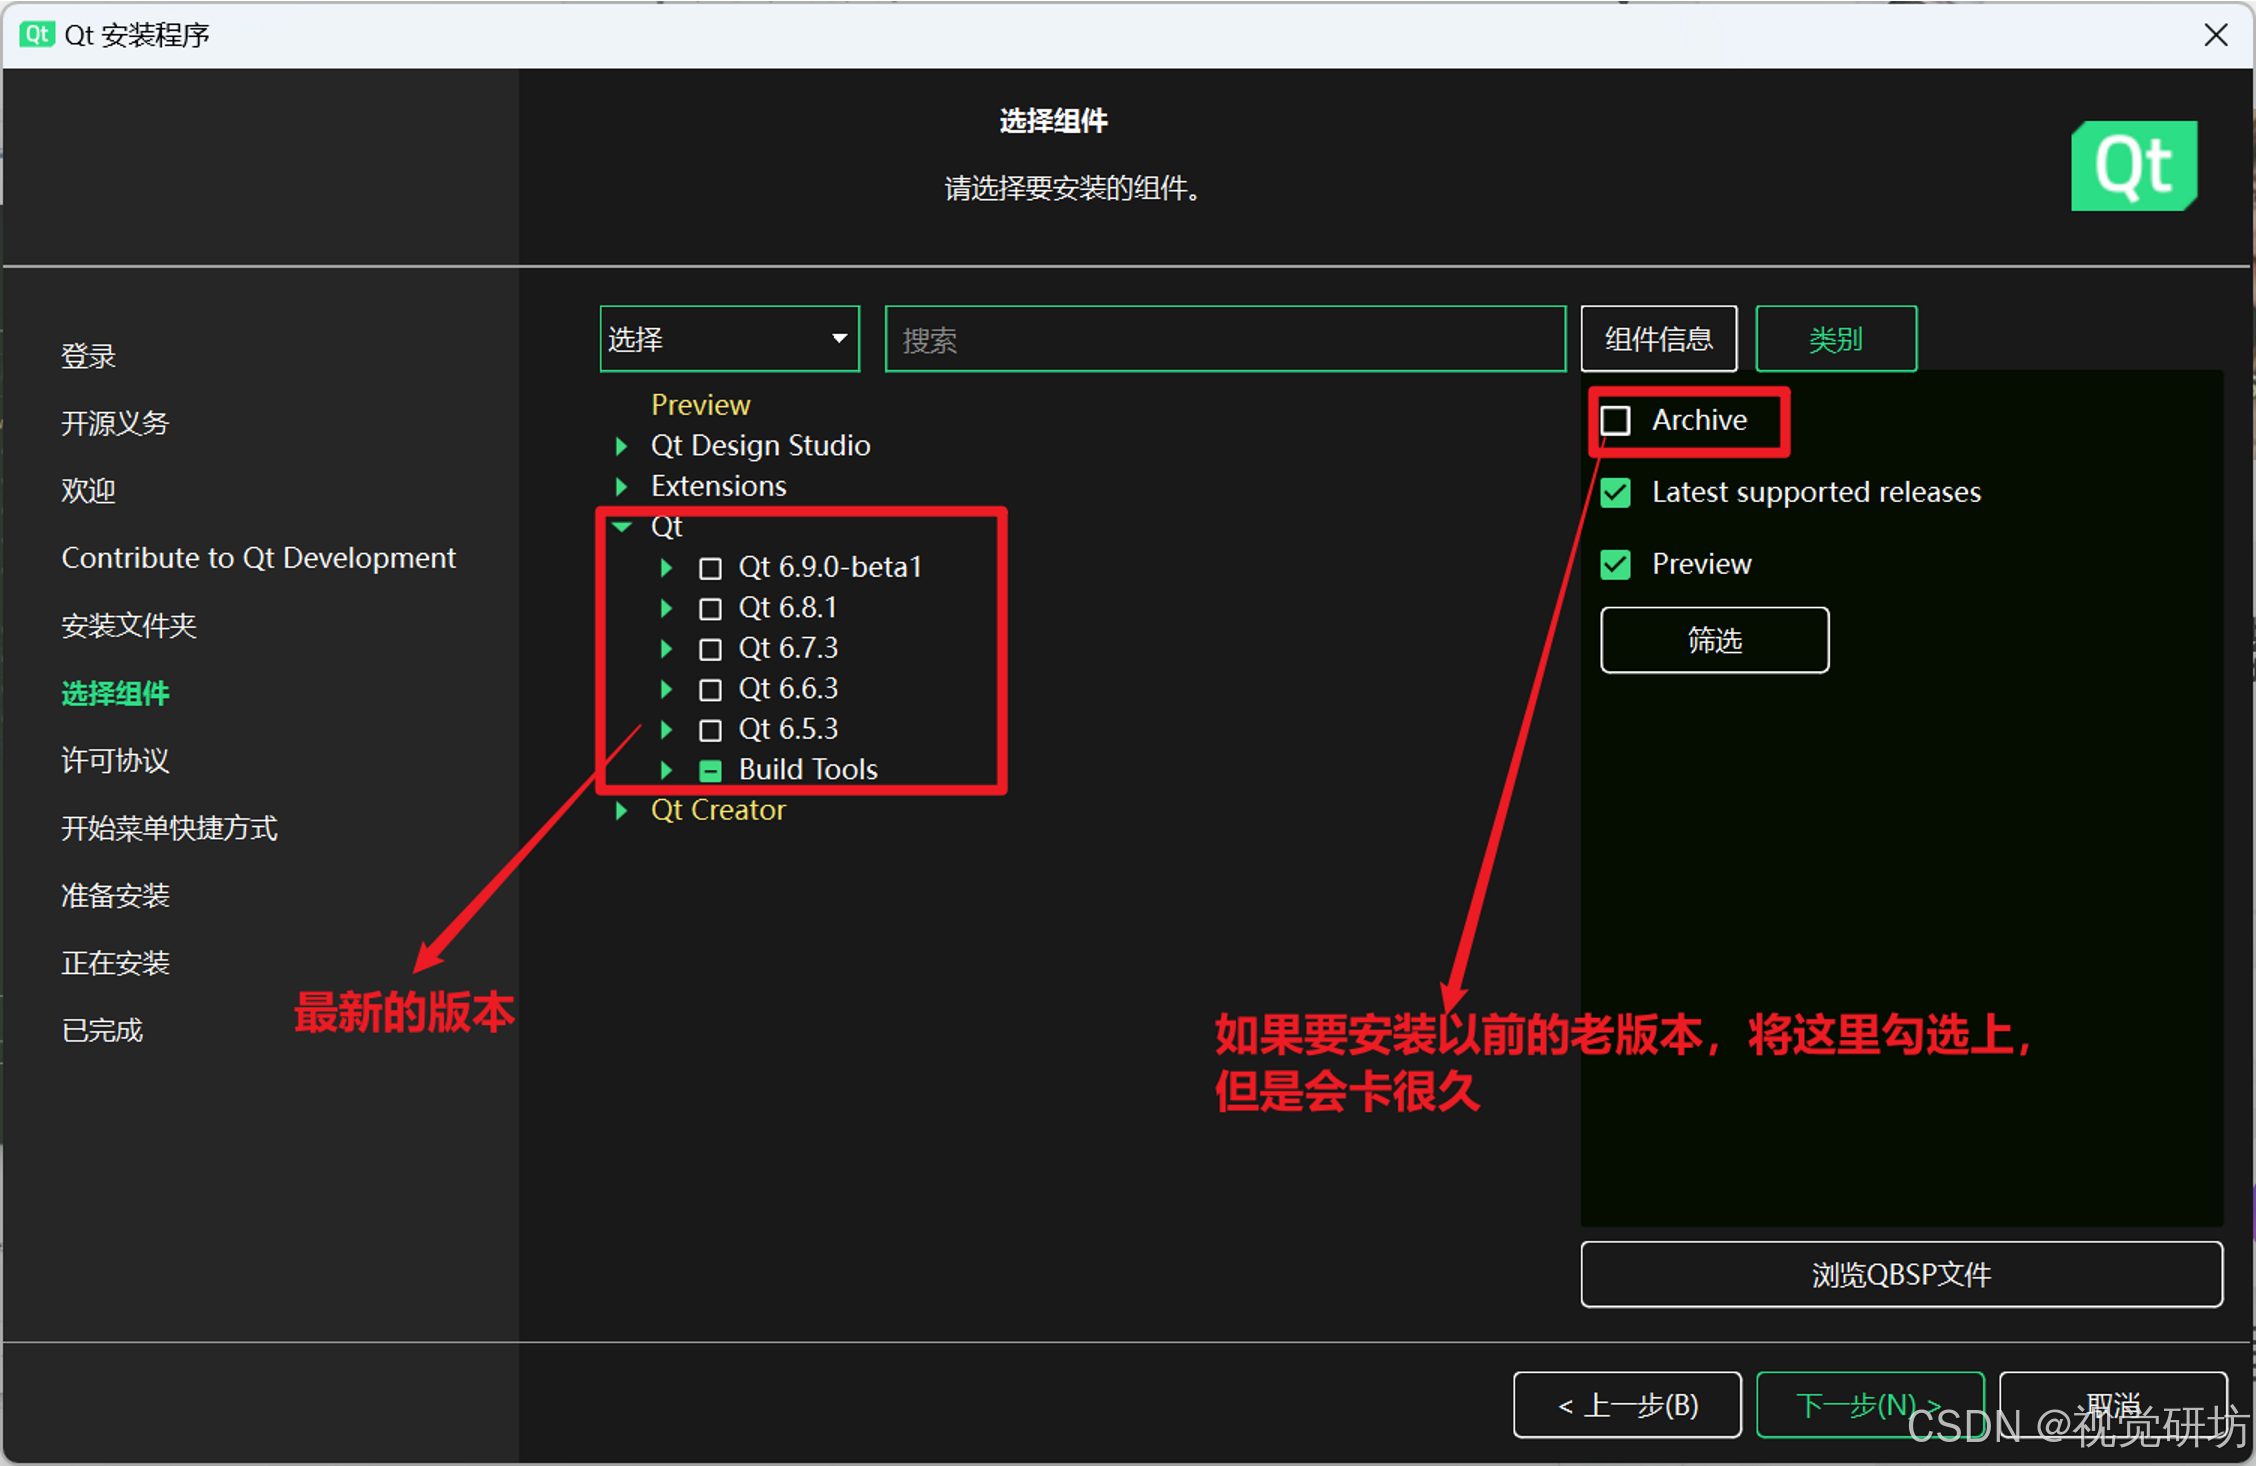2256x1466 pixels.
Task: Click the Qt logo in the header
Action: point(2133,166)
